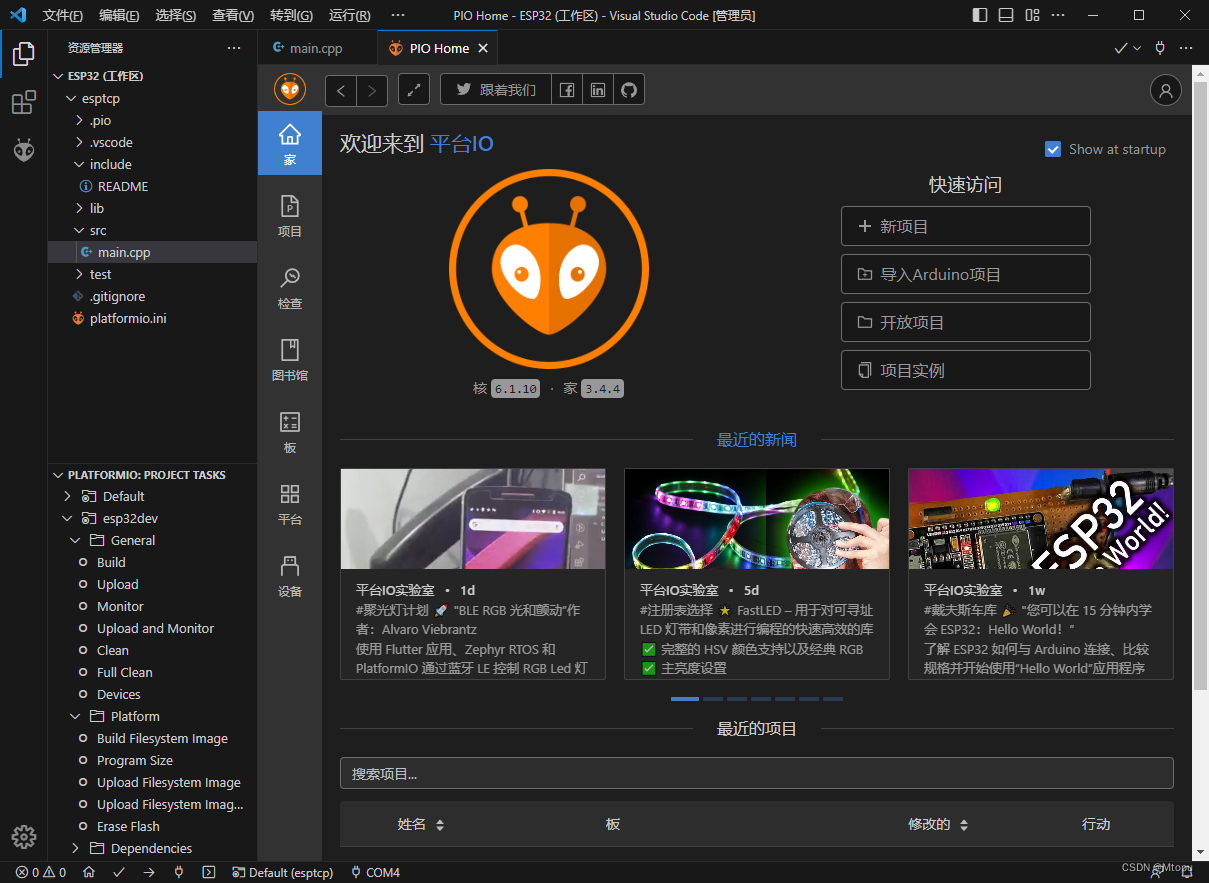Open the 平台 (Platforms) panel

[289, 505]
